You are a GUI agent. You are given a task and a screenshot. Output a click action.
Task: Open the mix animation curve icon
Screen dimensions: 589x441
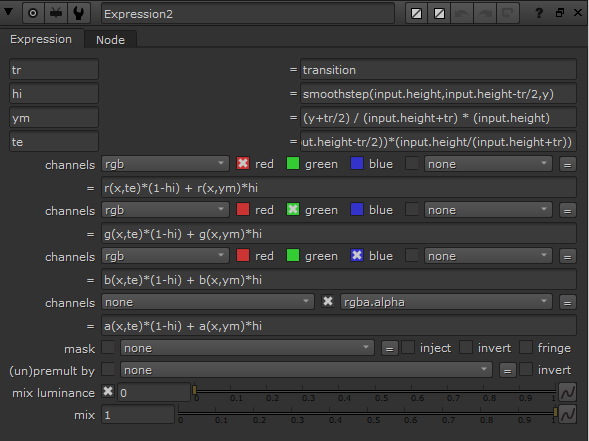pos(568,414)
